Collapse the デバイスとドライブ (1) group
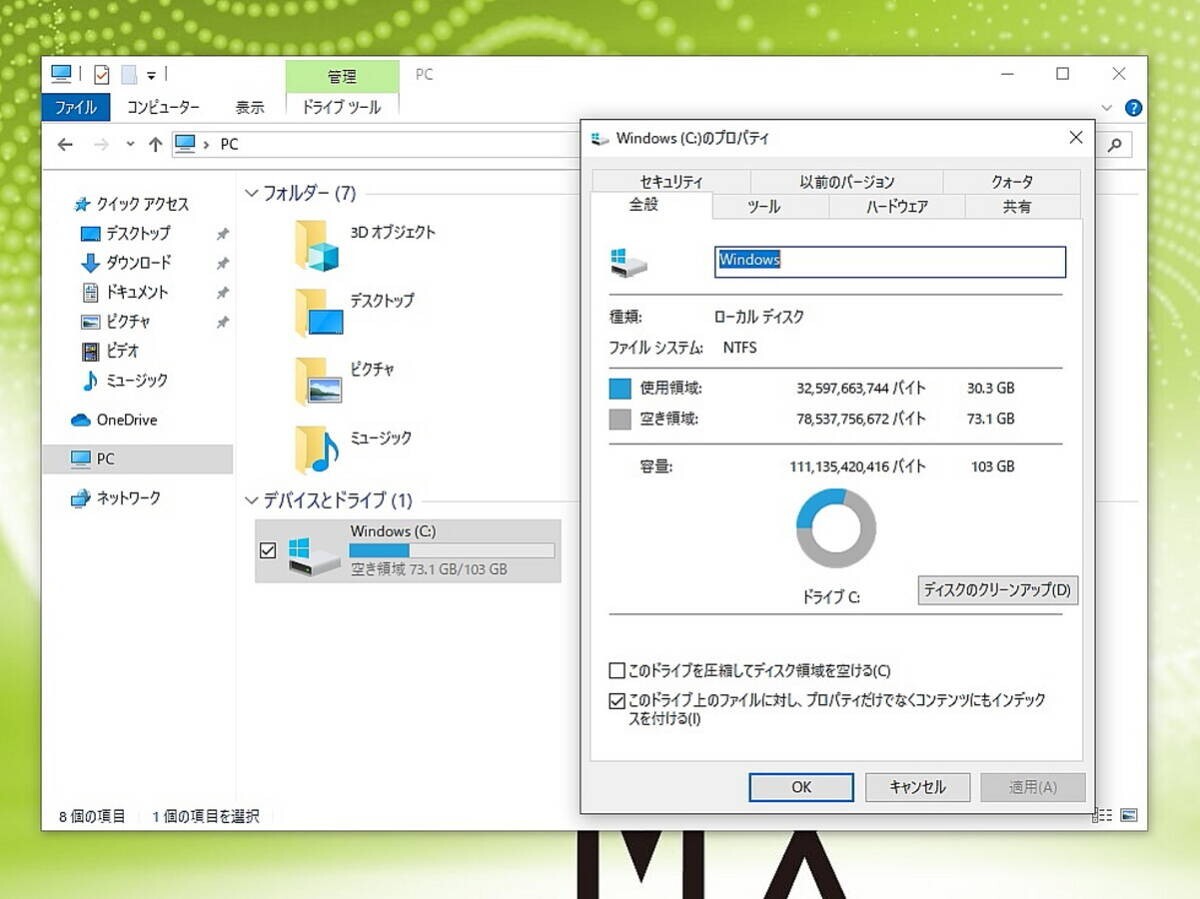The width and height of the screenshot is (1200, 899). pos(251,500)
